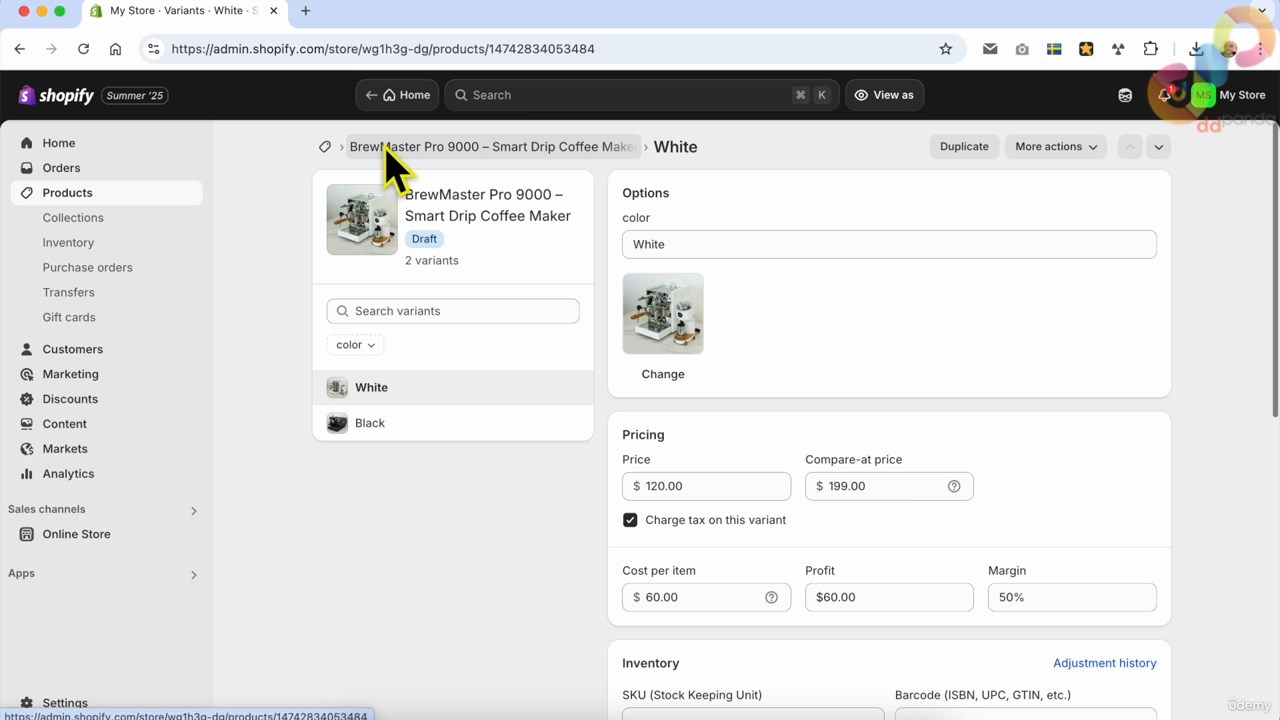The width and height of the screenshot is (1280, 720).
Task: Click Change under variant image
Action: (x=663, y=374)
